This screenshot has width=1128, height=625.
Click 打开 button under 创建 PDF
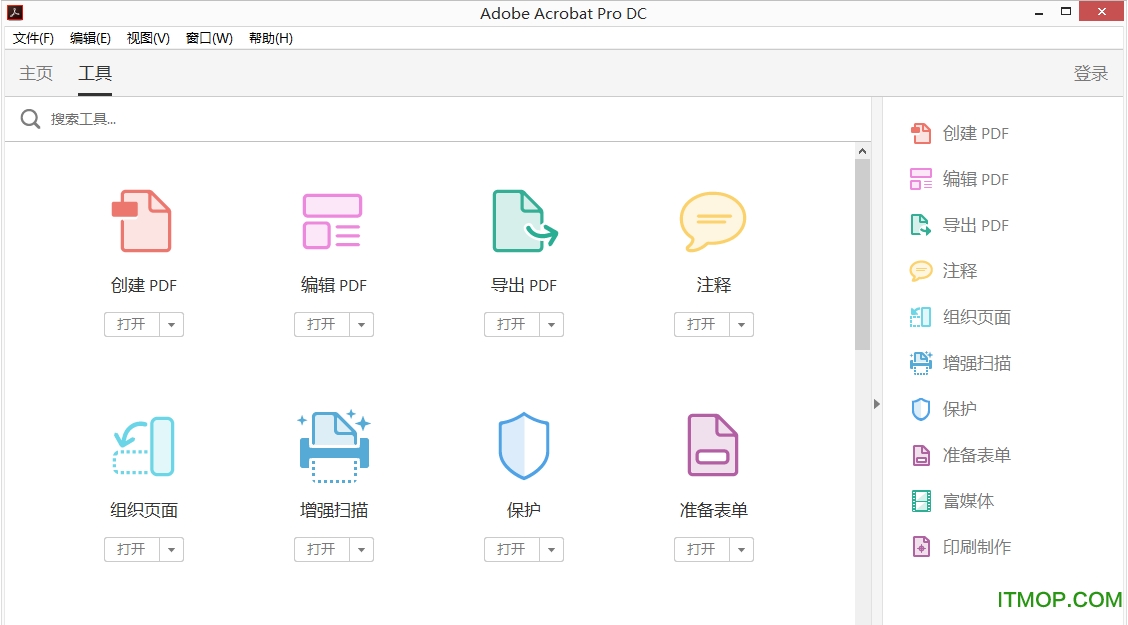[x=132, y=324]
